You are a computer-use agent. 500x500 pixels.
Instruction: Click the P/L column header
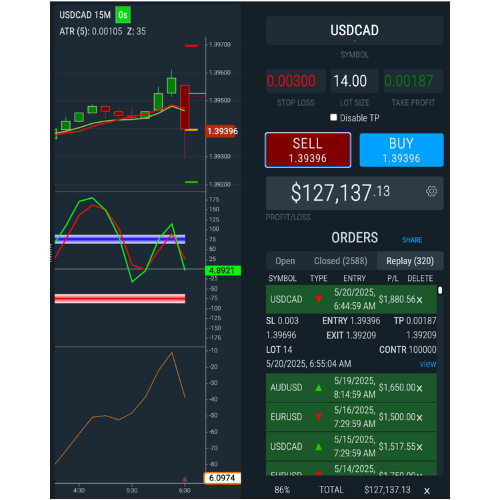[x=393, y=278]
